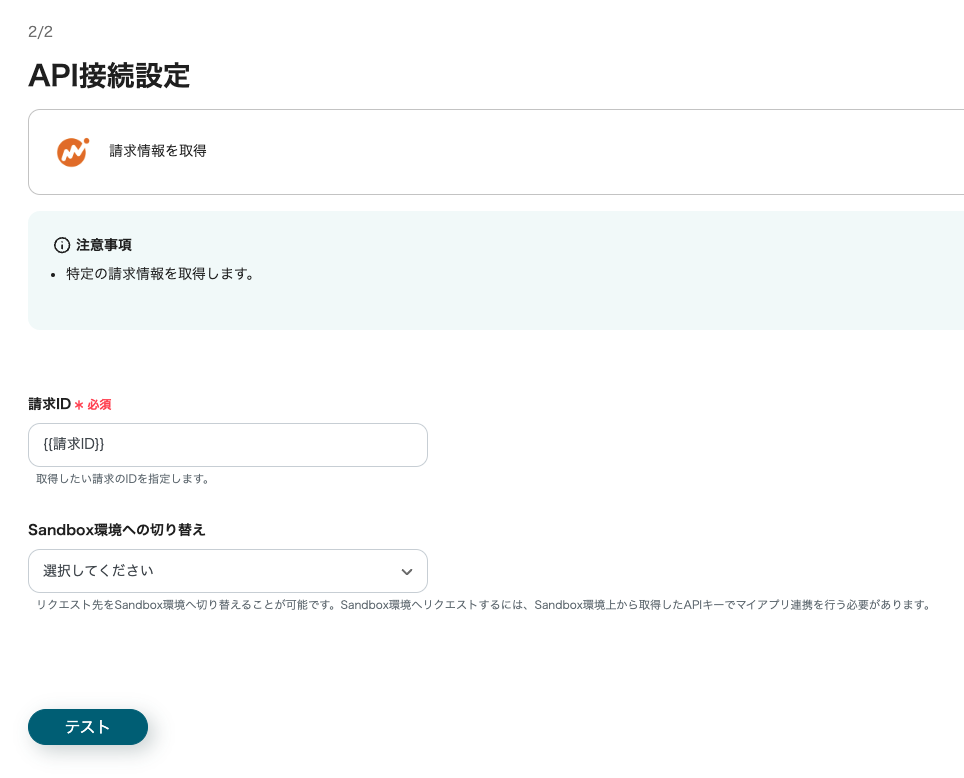Click the 取得したい請求のIDを指定します。 hint text

(123, 478)
